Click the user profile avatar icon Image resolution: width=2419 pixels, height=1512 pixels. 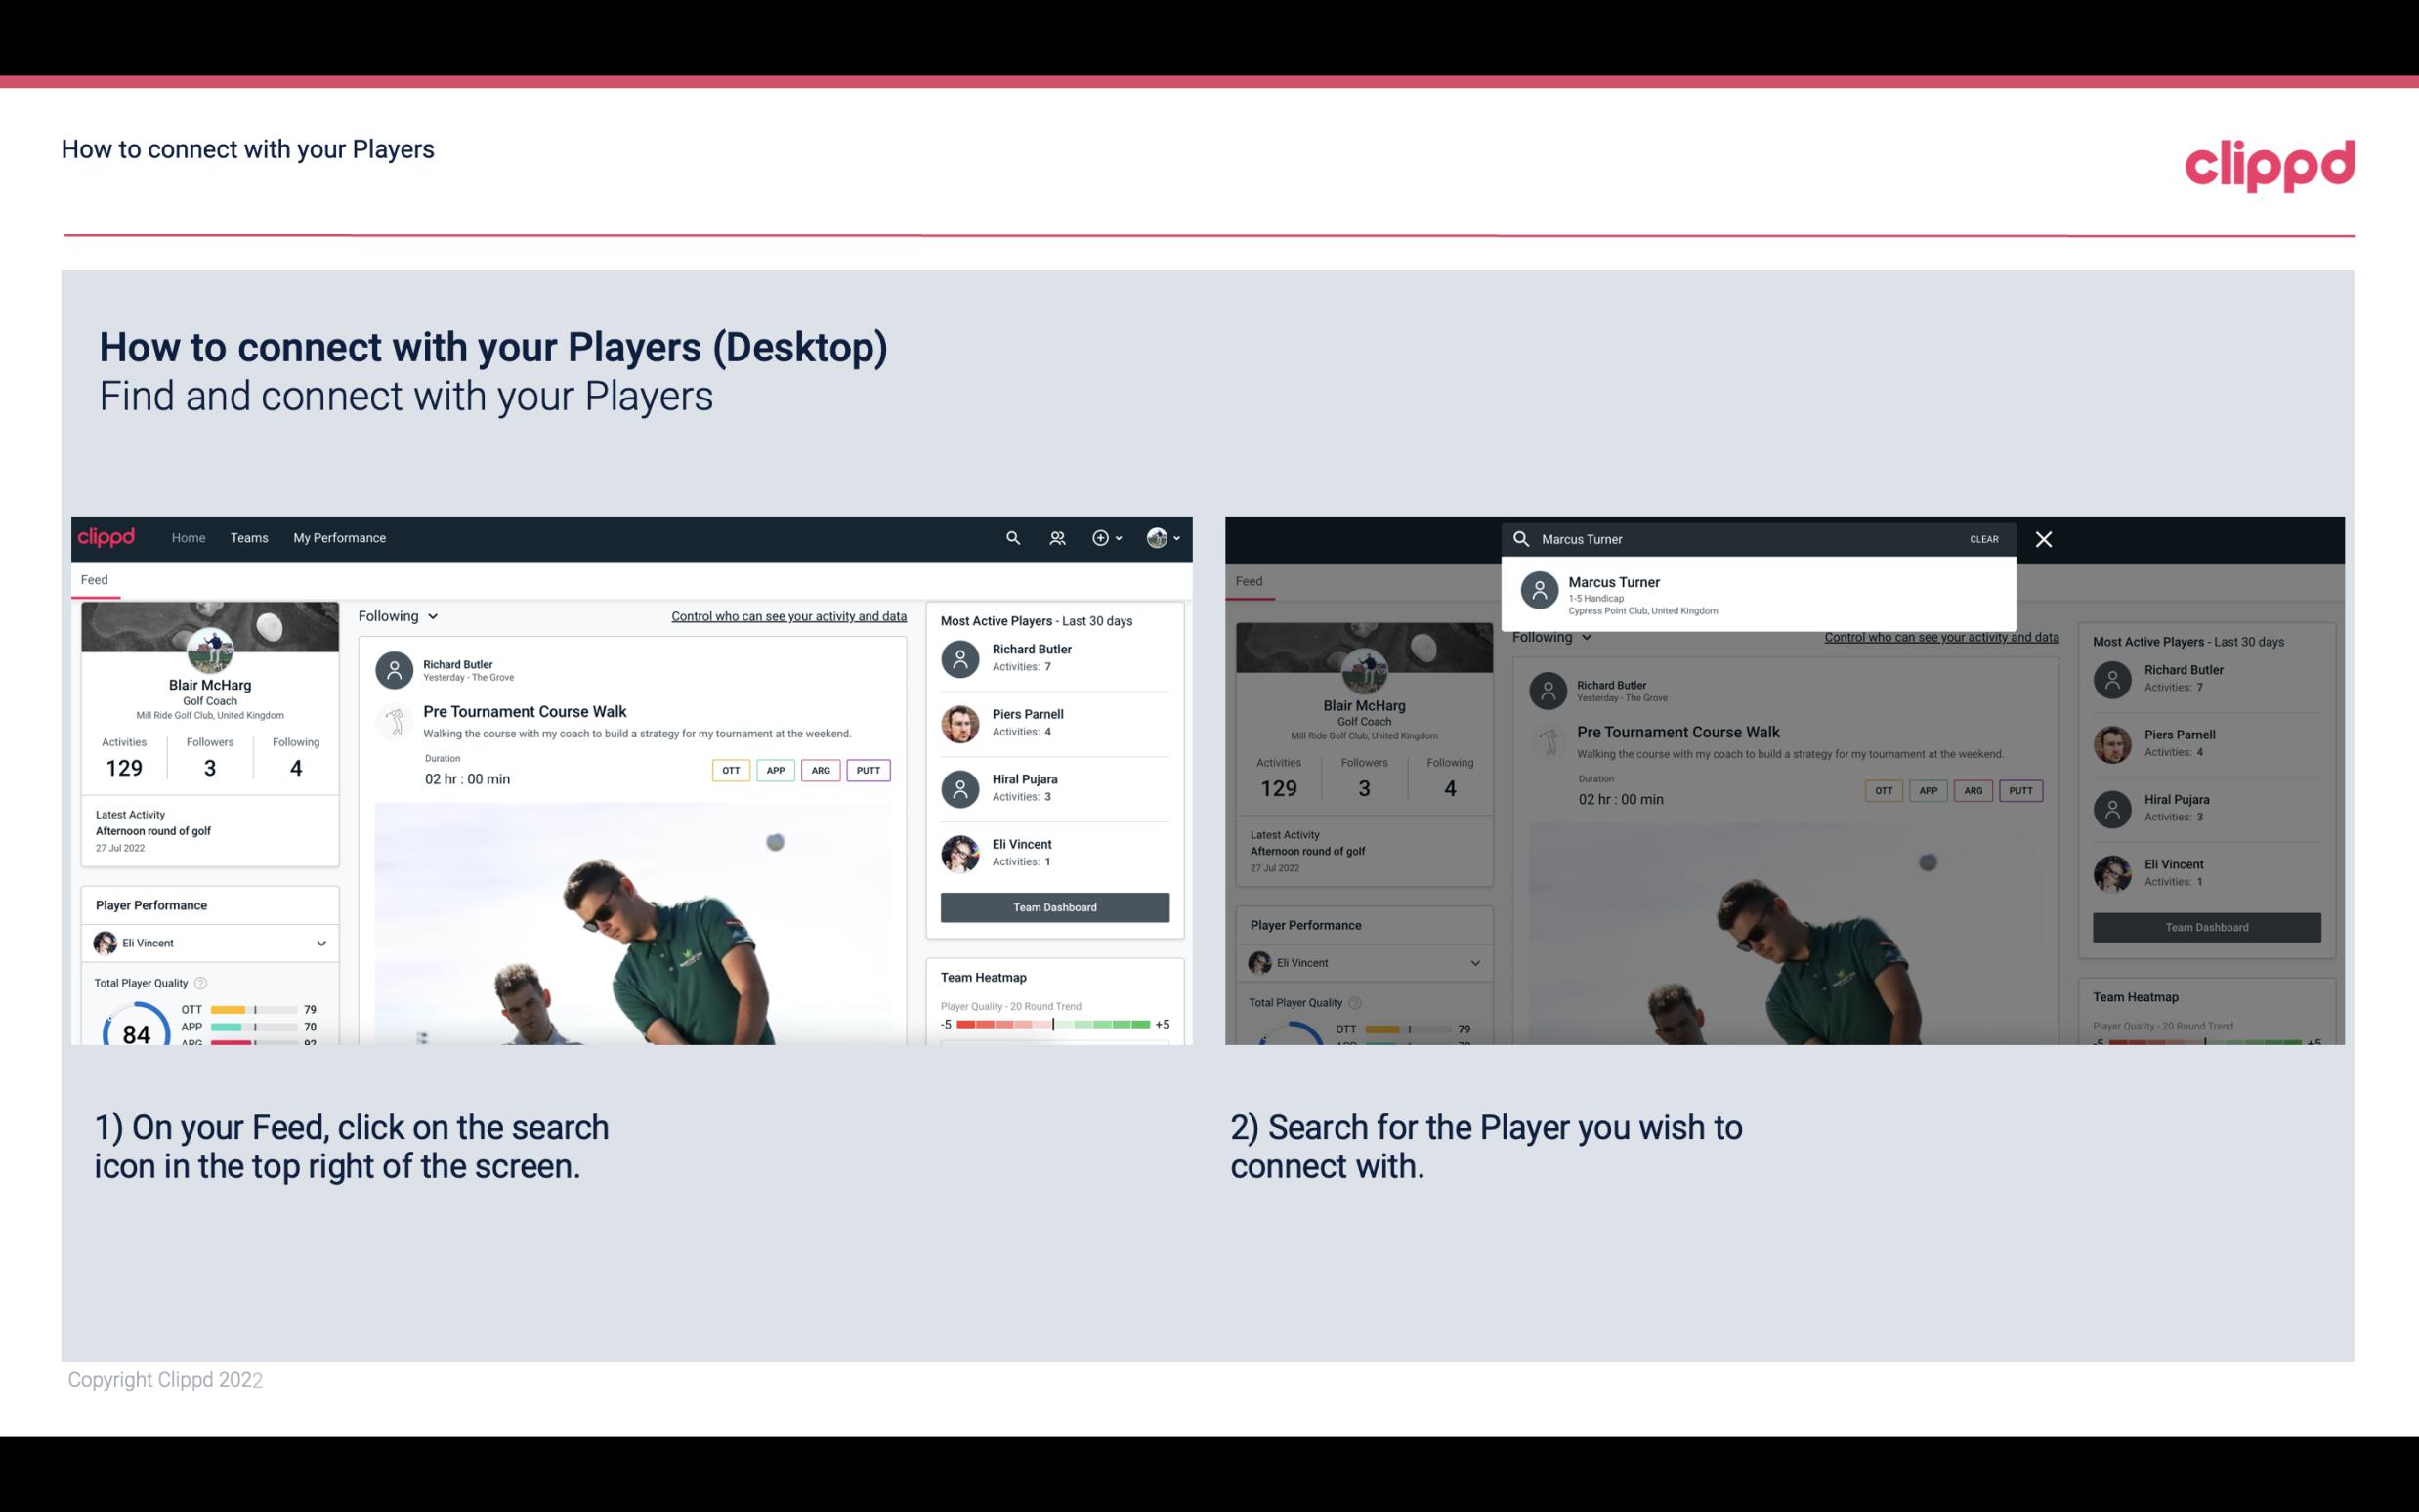(x=1158, y=538)
